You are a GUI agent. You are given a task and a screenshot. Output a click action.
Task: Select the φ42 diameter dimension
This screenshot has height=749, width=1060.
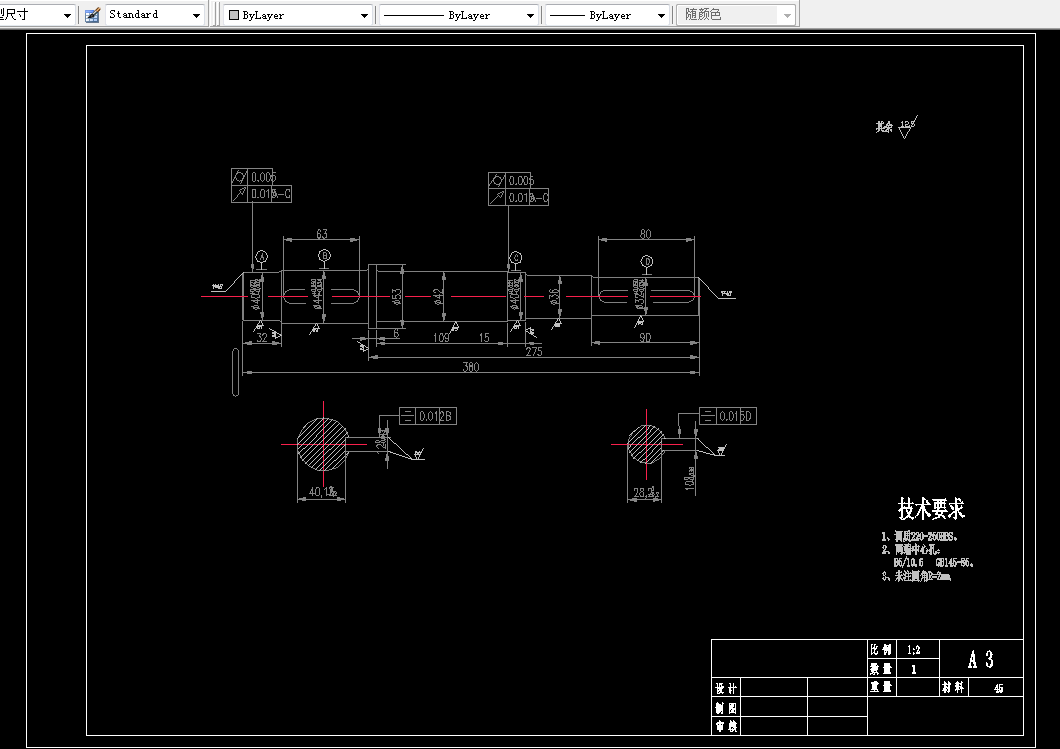438,297
